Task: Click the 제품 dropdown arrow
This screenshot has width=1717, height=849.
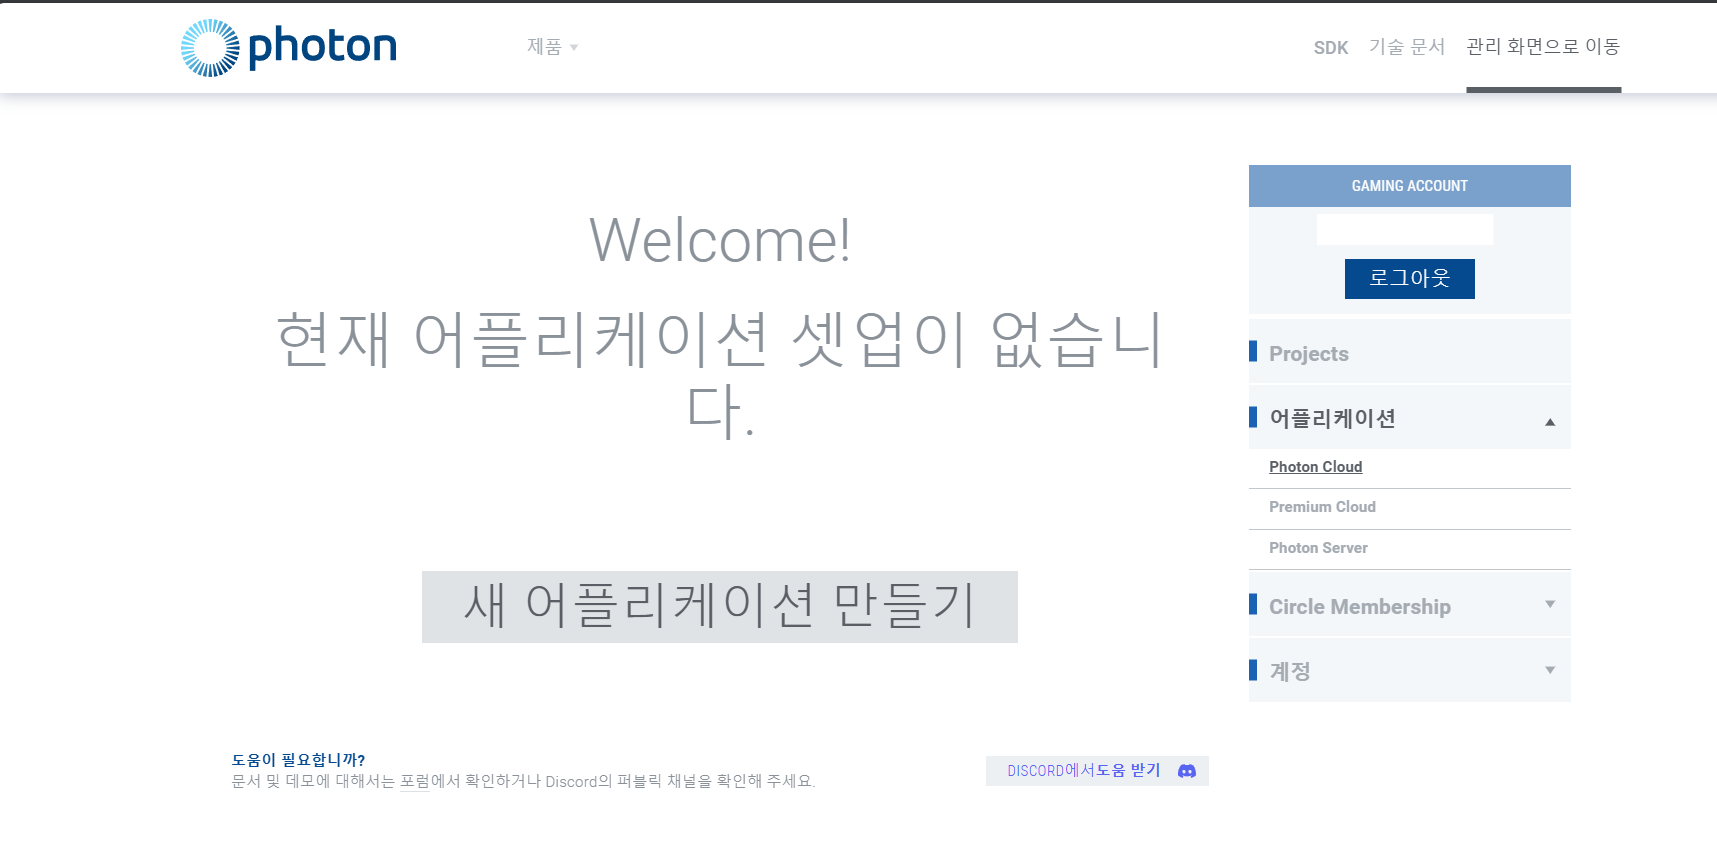Action: click(x=574, y=47)
